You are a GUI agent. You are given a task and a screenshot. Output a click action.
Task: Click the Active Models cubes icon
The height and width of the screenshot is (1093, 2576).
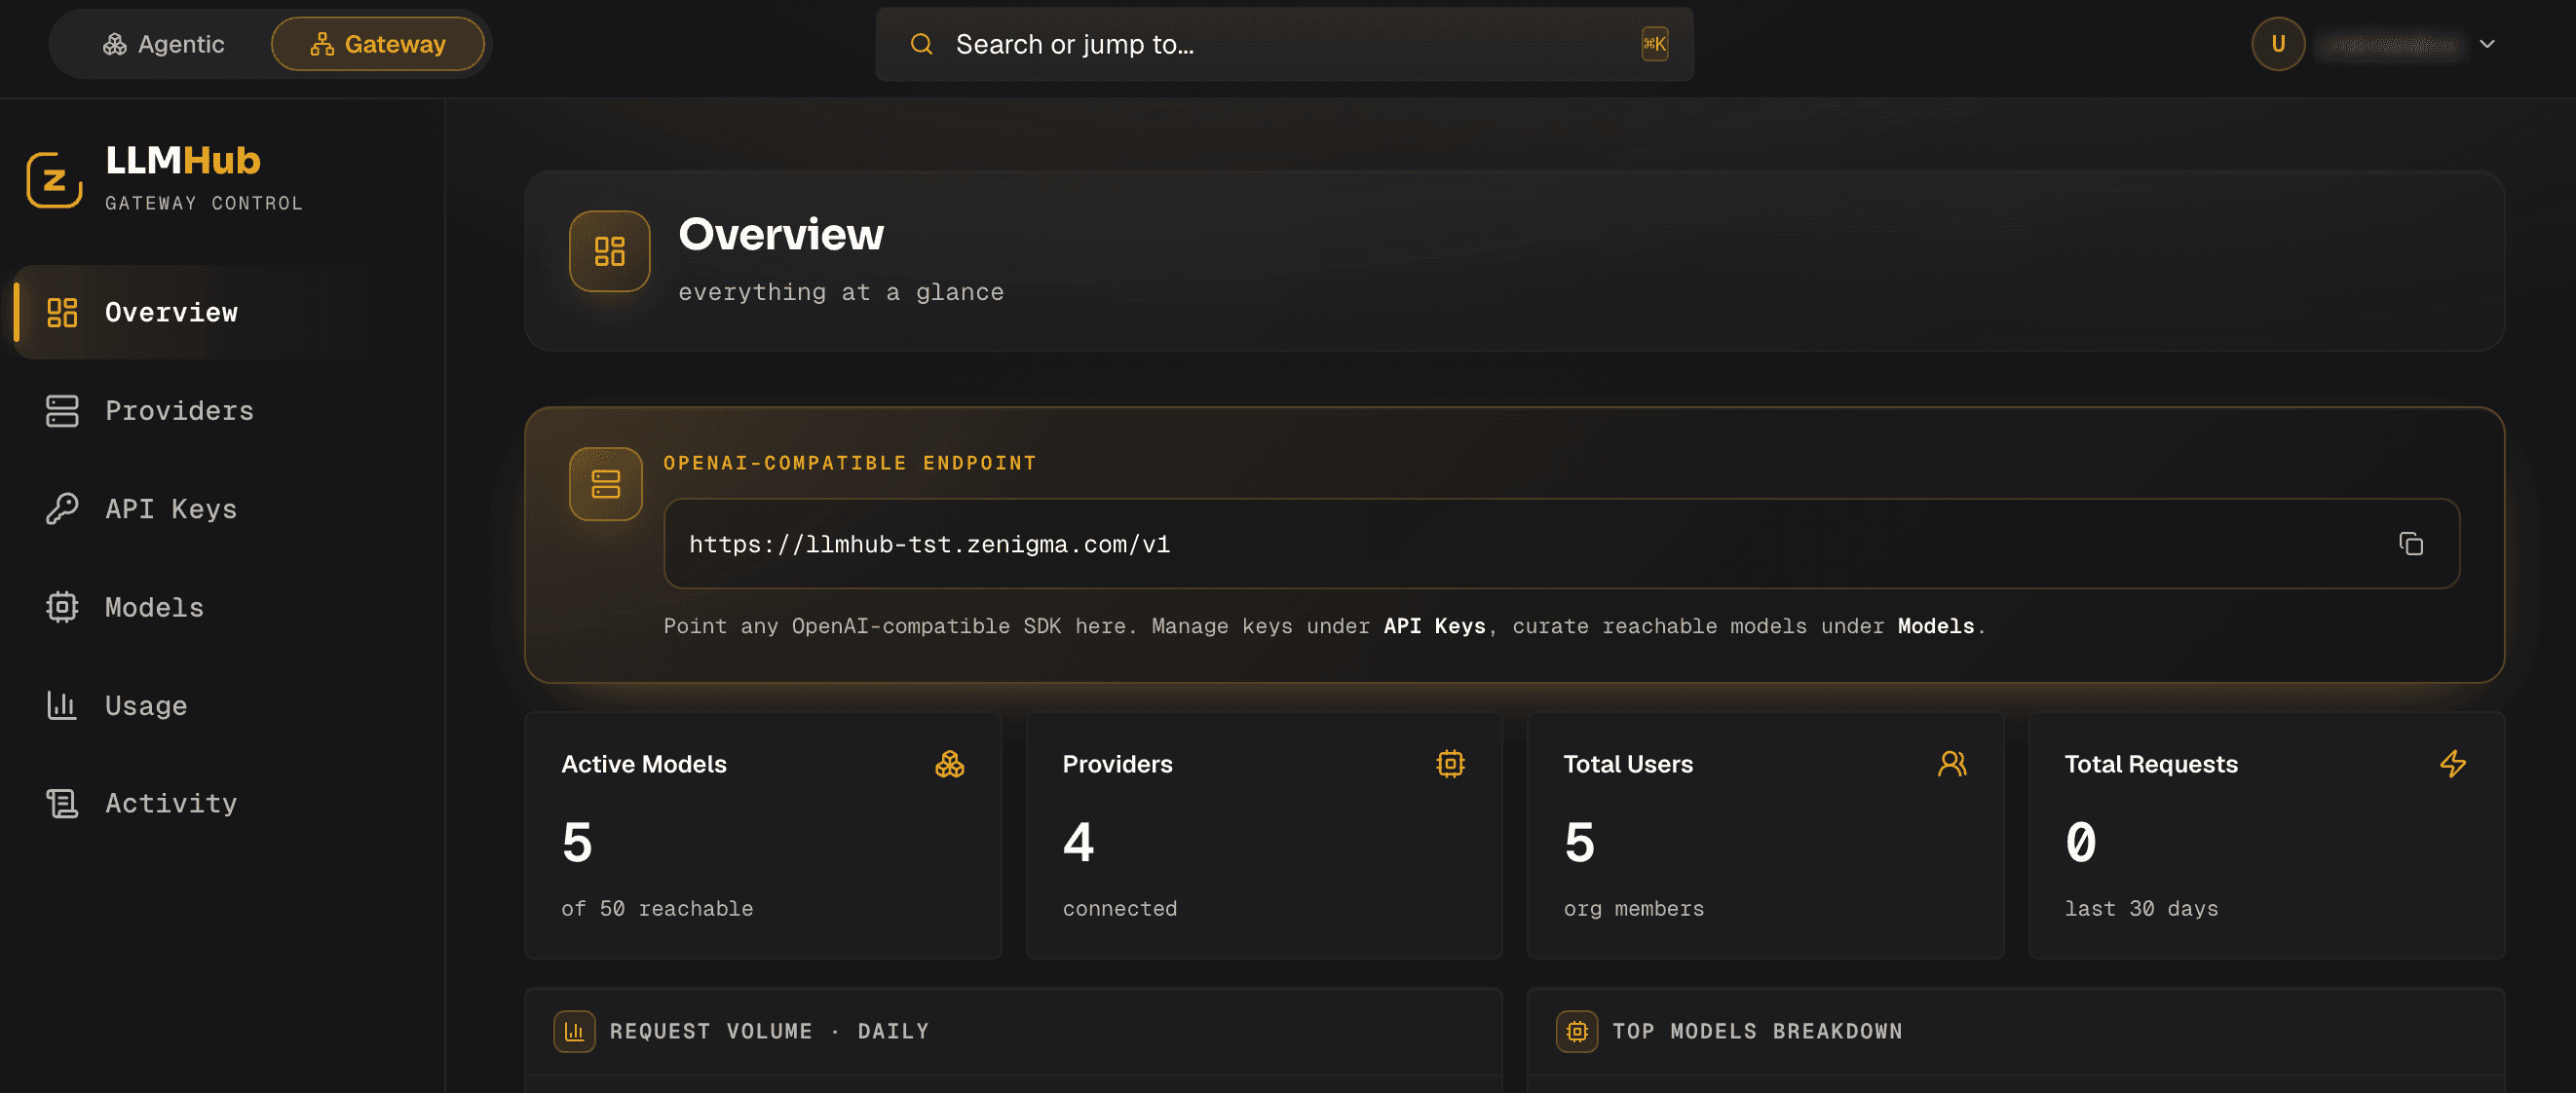click(x=949, y=764)
